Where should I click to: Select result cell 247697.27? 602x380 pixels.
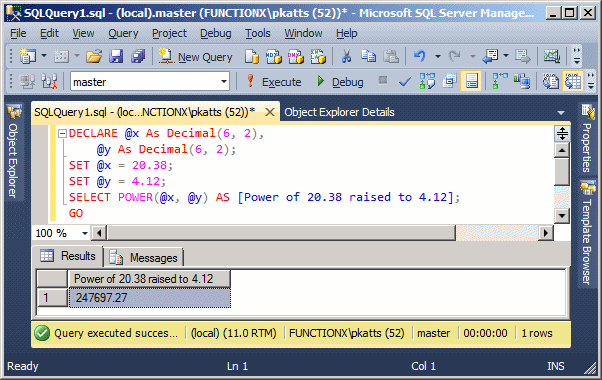click(150, 298)
